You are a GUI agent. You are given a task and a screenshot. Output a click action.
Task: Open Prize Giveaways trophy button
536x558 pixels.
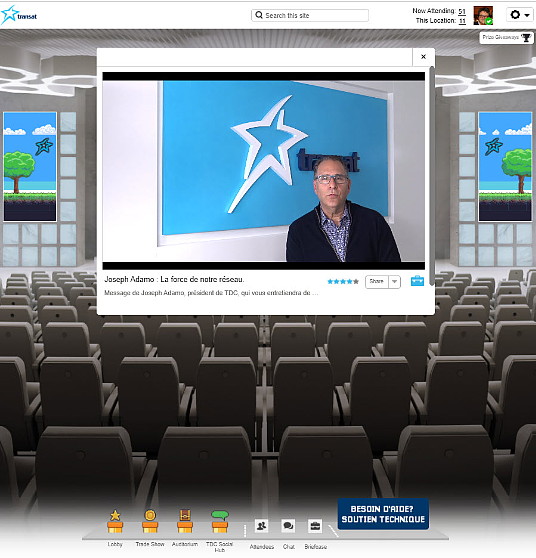click(506, 37)
